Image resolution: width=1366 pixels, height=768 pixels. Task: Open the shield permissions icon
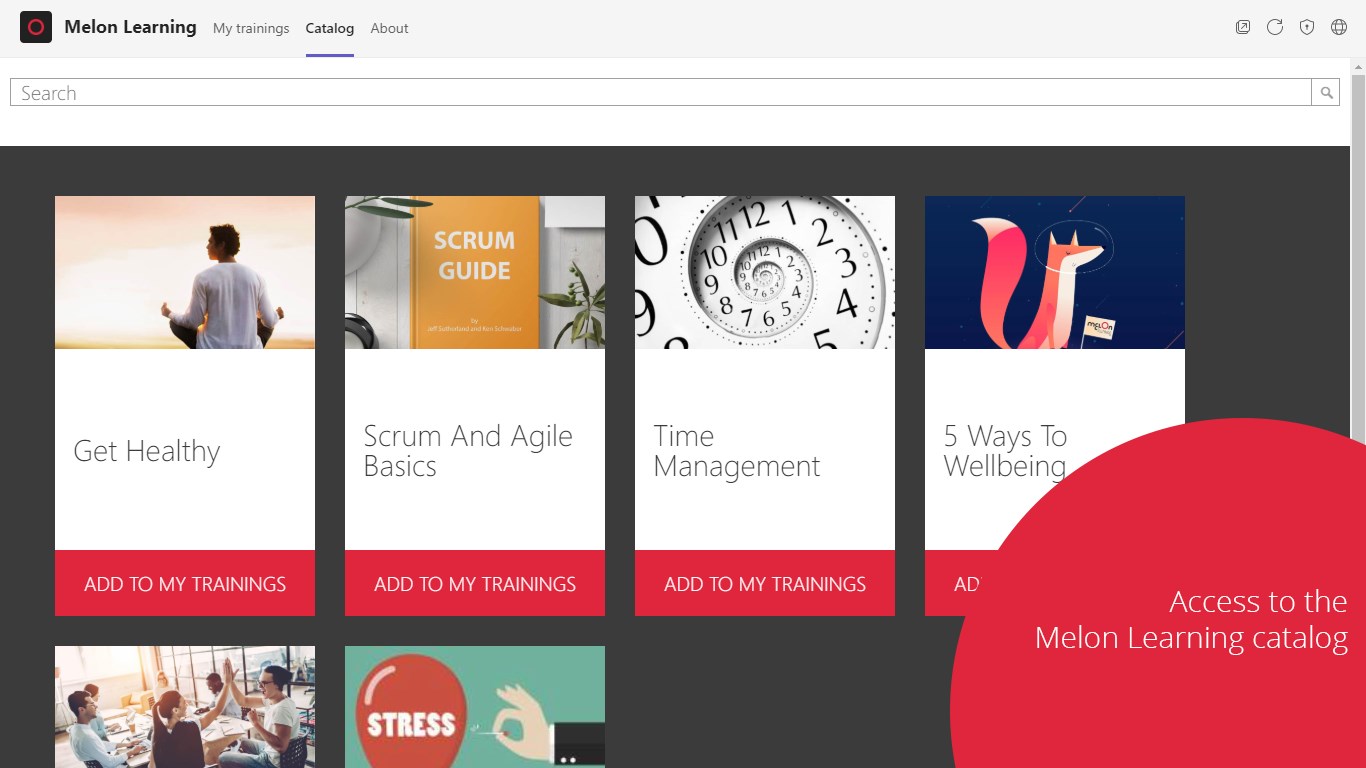pyautogui.click(x=1307, y=28)
